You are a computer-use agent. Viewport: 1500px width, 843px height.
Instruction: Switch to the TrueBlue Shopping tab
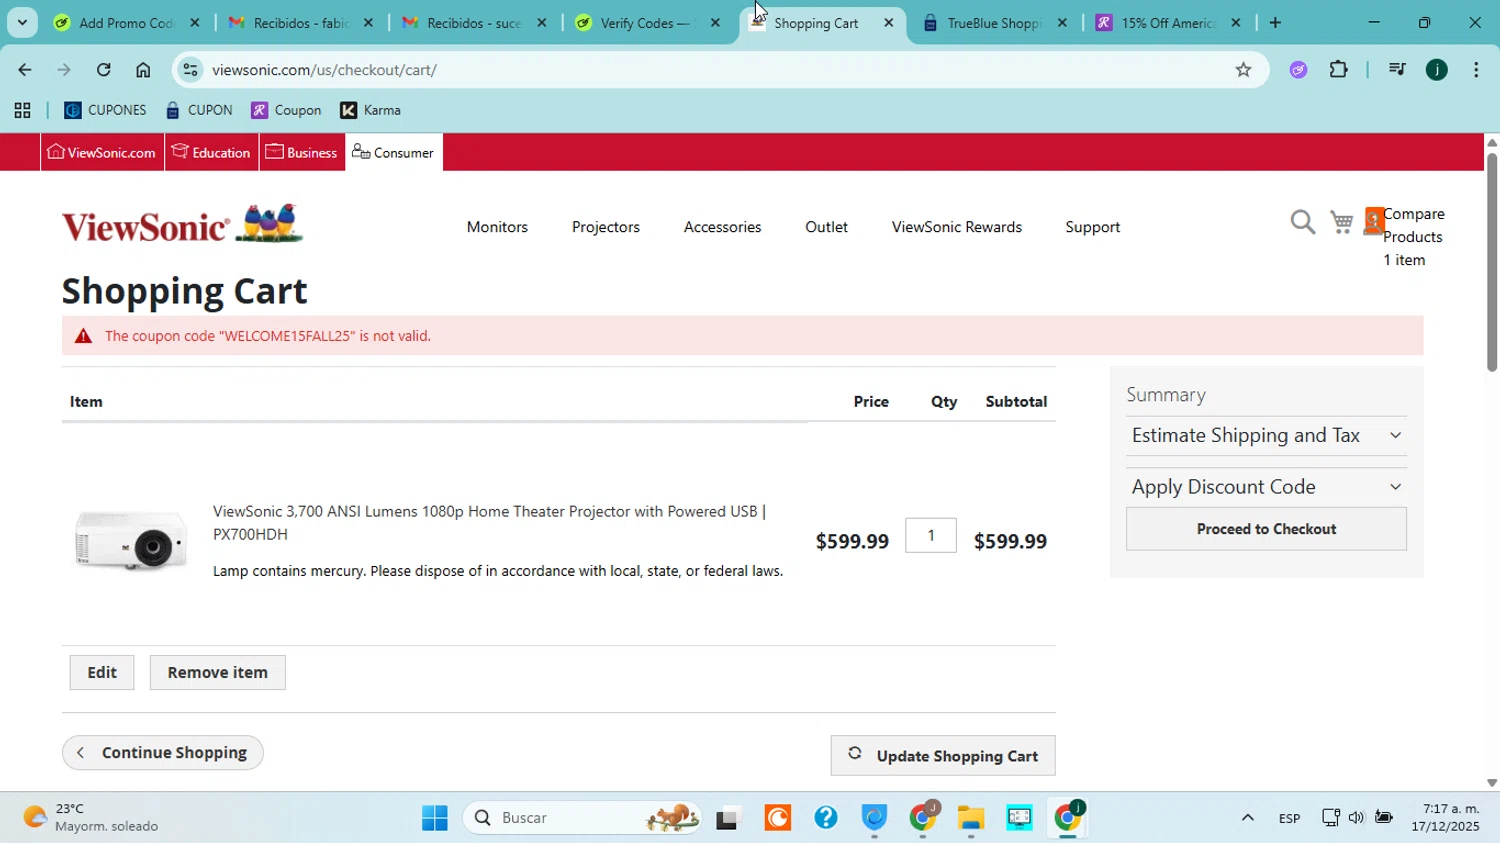[x=995, y=22]
